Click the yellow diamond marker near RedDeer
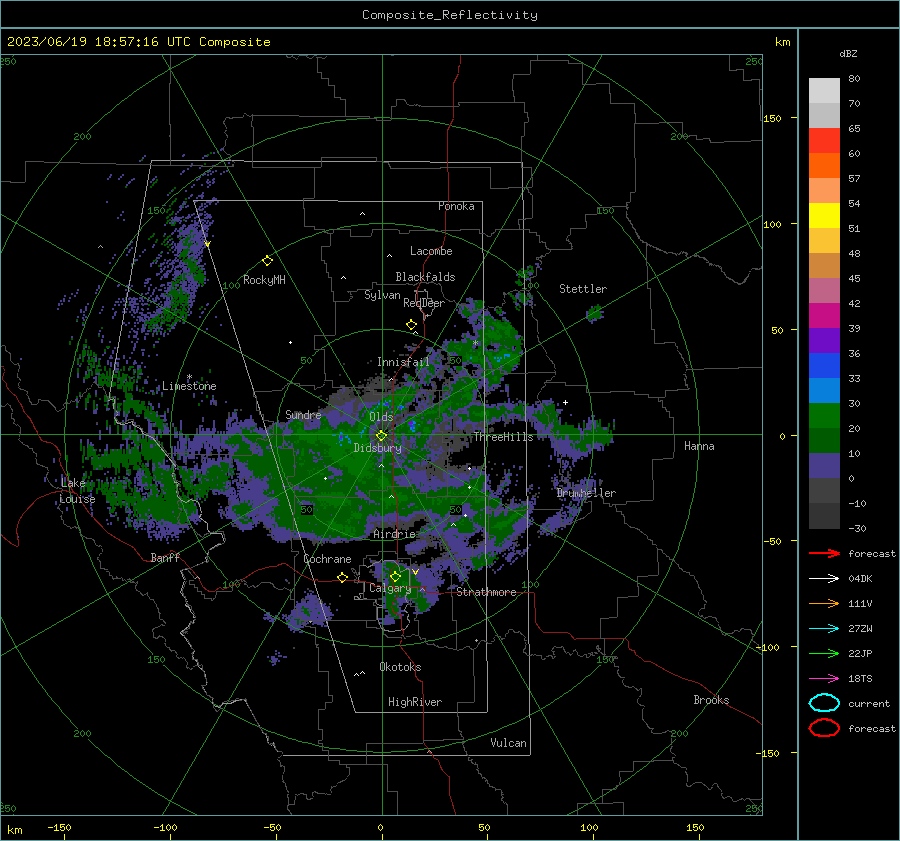This screenshot has width=900, height=841. coord(411,325)
